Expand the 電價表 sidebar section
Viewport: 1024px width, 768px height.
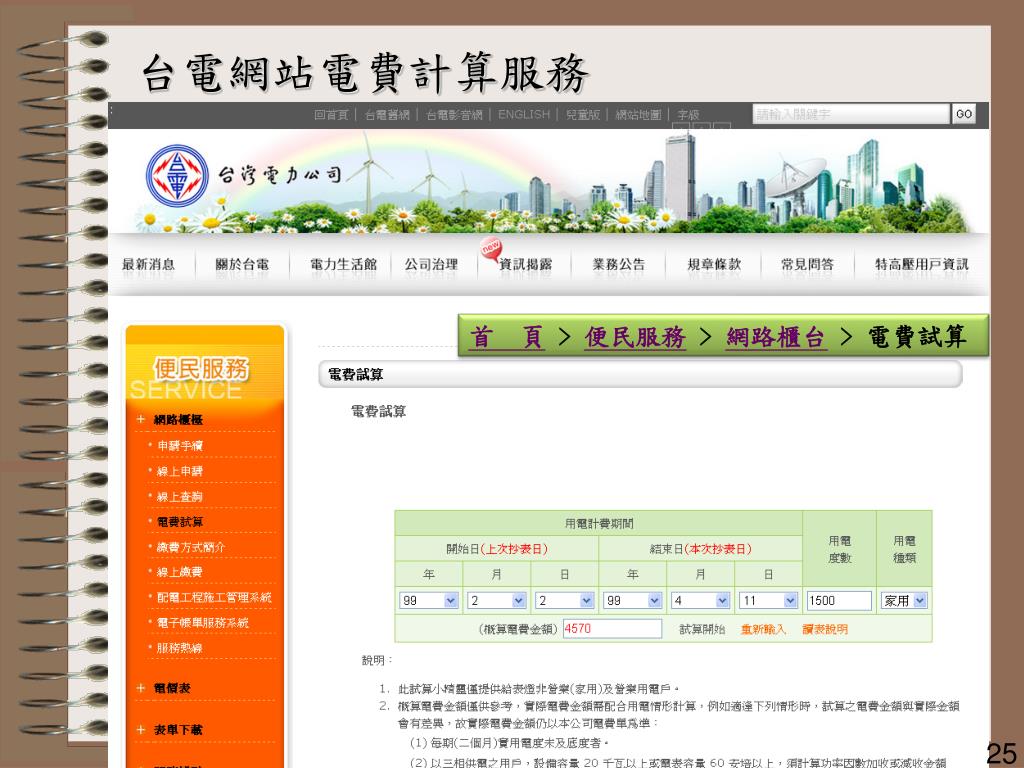[x=172, y=688]
